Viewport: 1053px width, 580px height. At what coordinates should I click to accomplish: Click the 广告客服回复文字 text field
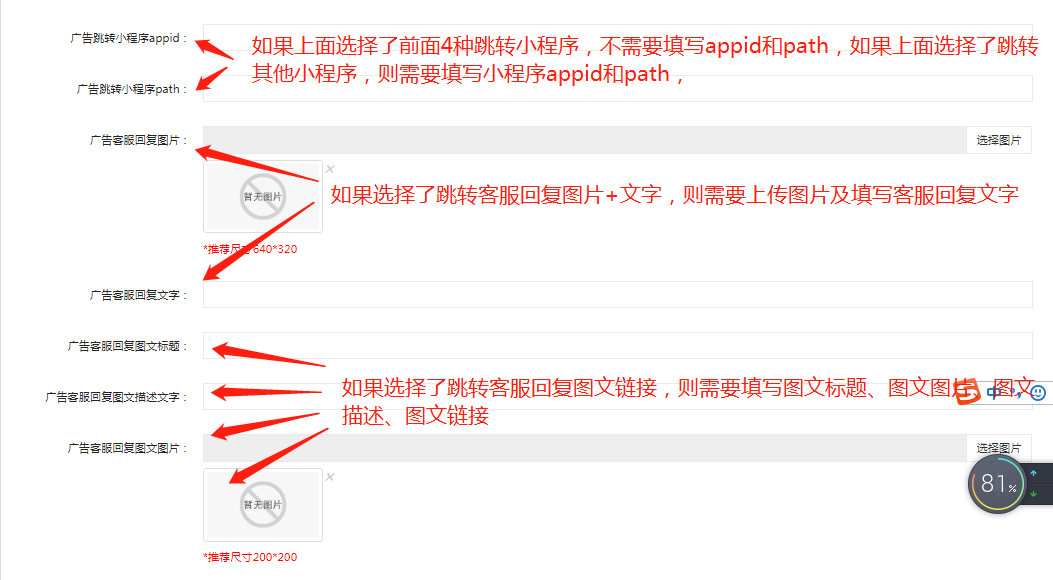click(x=617, y=295)
